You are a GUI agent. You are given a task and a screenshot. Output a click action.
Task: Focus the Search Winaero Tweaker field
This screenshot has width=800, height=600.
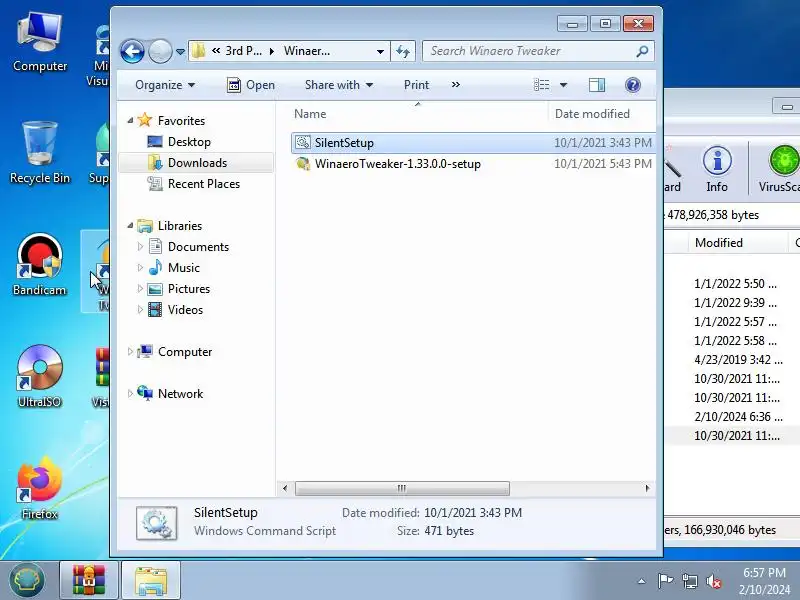[x=538, y=51]
